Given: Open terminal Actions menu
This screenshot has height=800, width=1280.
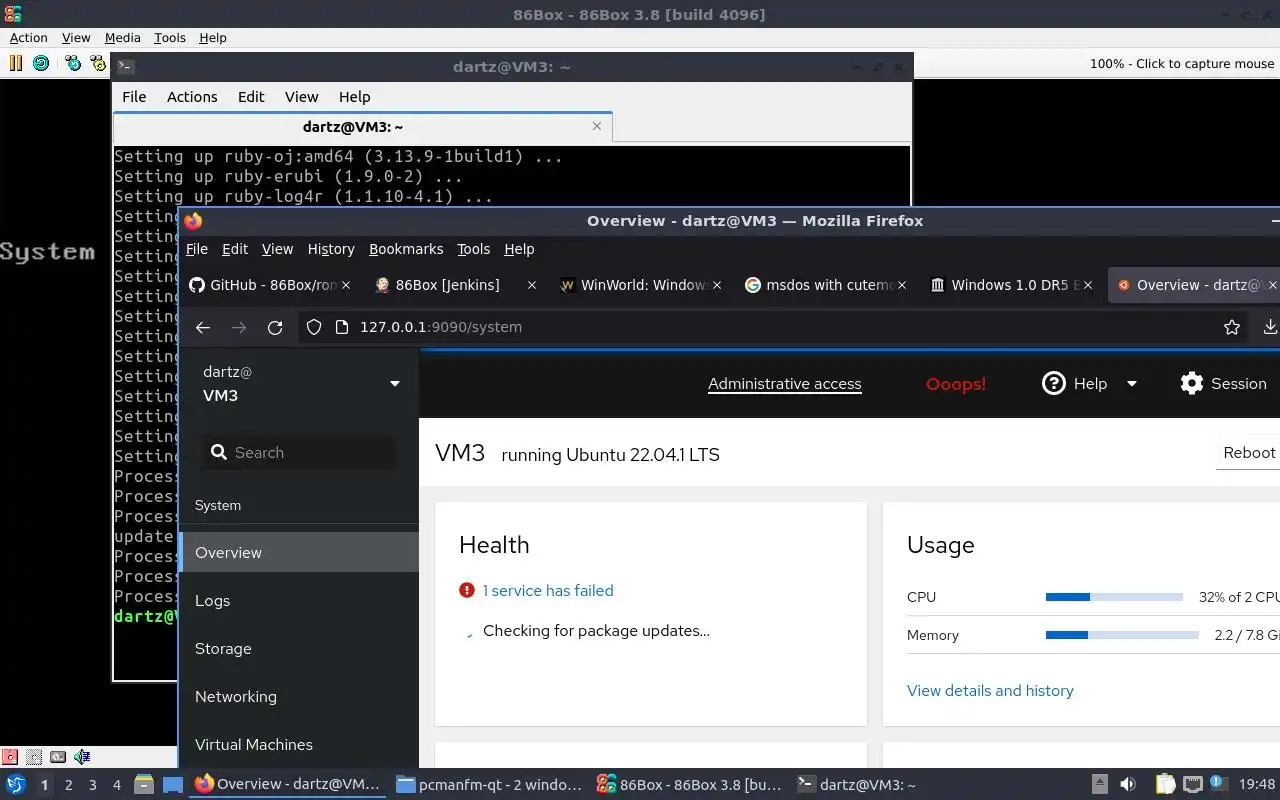Looking at the screenshot, I should tap(192, 97).
